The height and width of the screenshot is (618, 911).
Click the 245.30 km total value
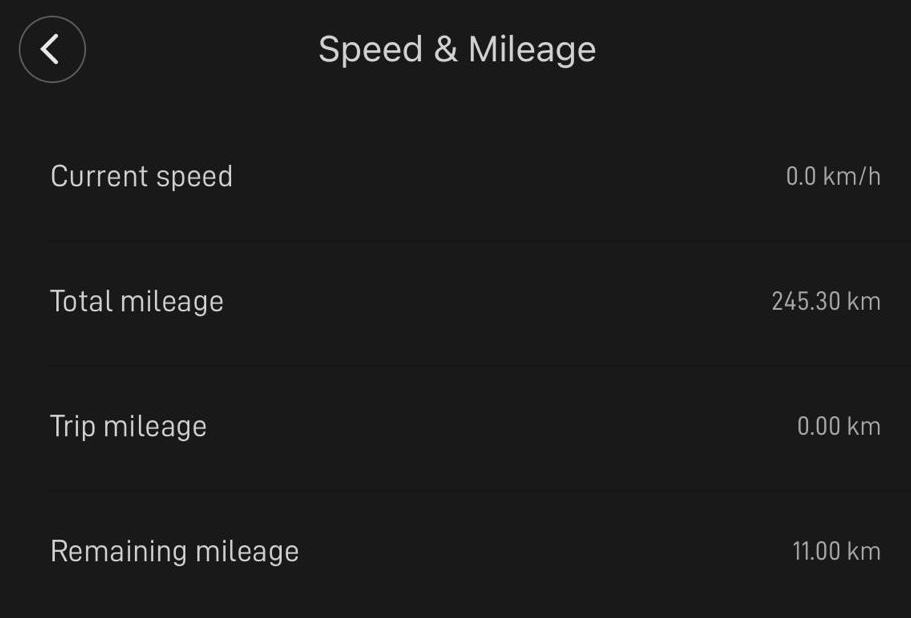click(825, 301)
